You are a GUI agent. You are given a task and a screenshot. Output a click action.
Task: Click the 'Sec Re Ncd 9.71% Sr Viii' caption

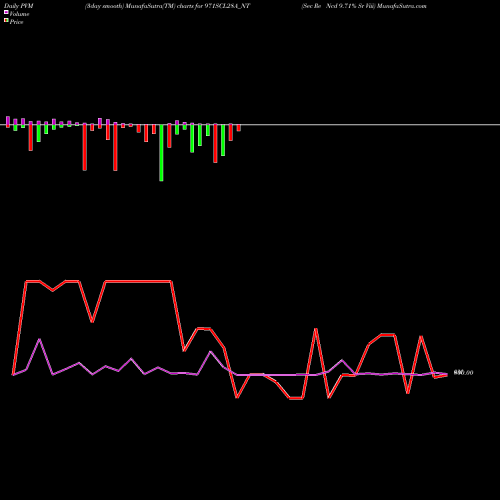339,6
